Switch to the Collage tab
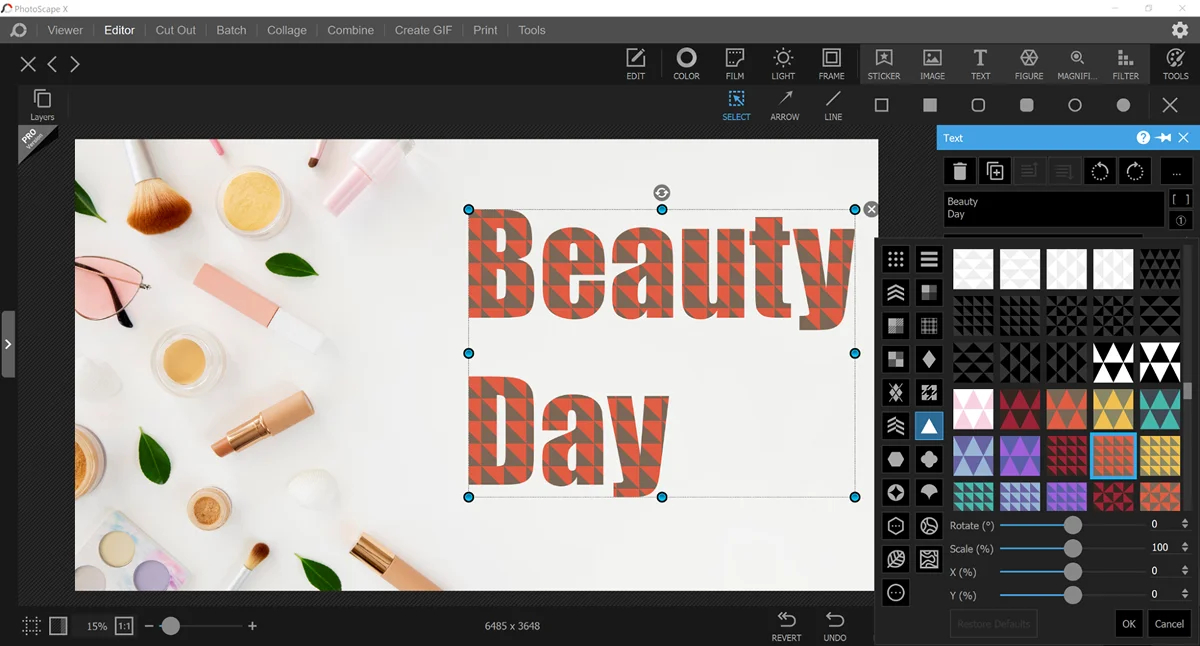The width and height of the screenshot is (1200, 646). pyautogui.click(x=287, y=30)
